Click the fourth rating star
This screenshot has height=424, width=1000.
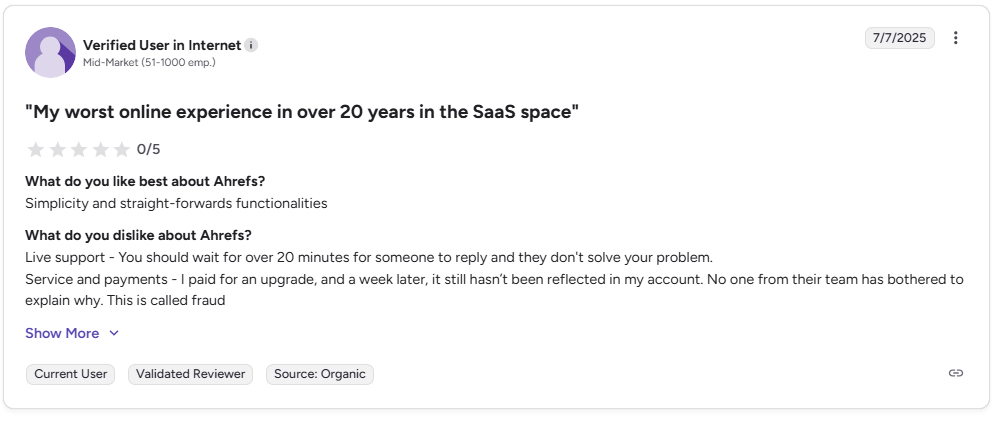[x=100, y=149]
